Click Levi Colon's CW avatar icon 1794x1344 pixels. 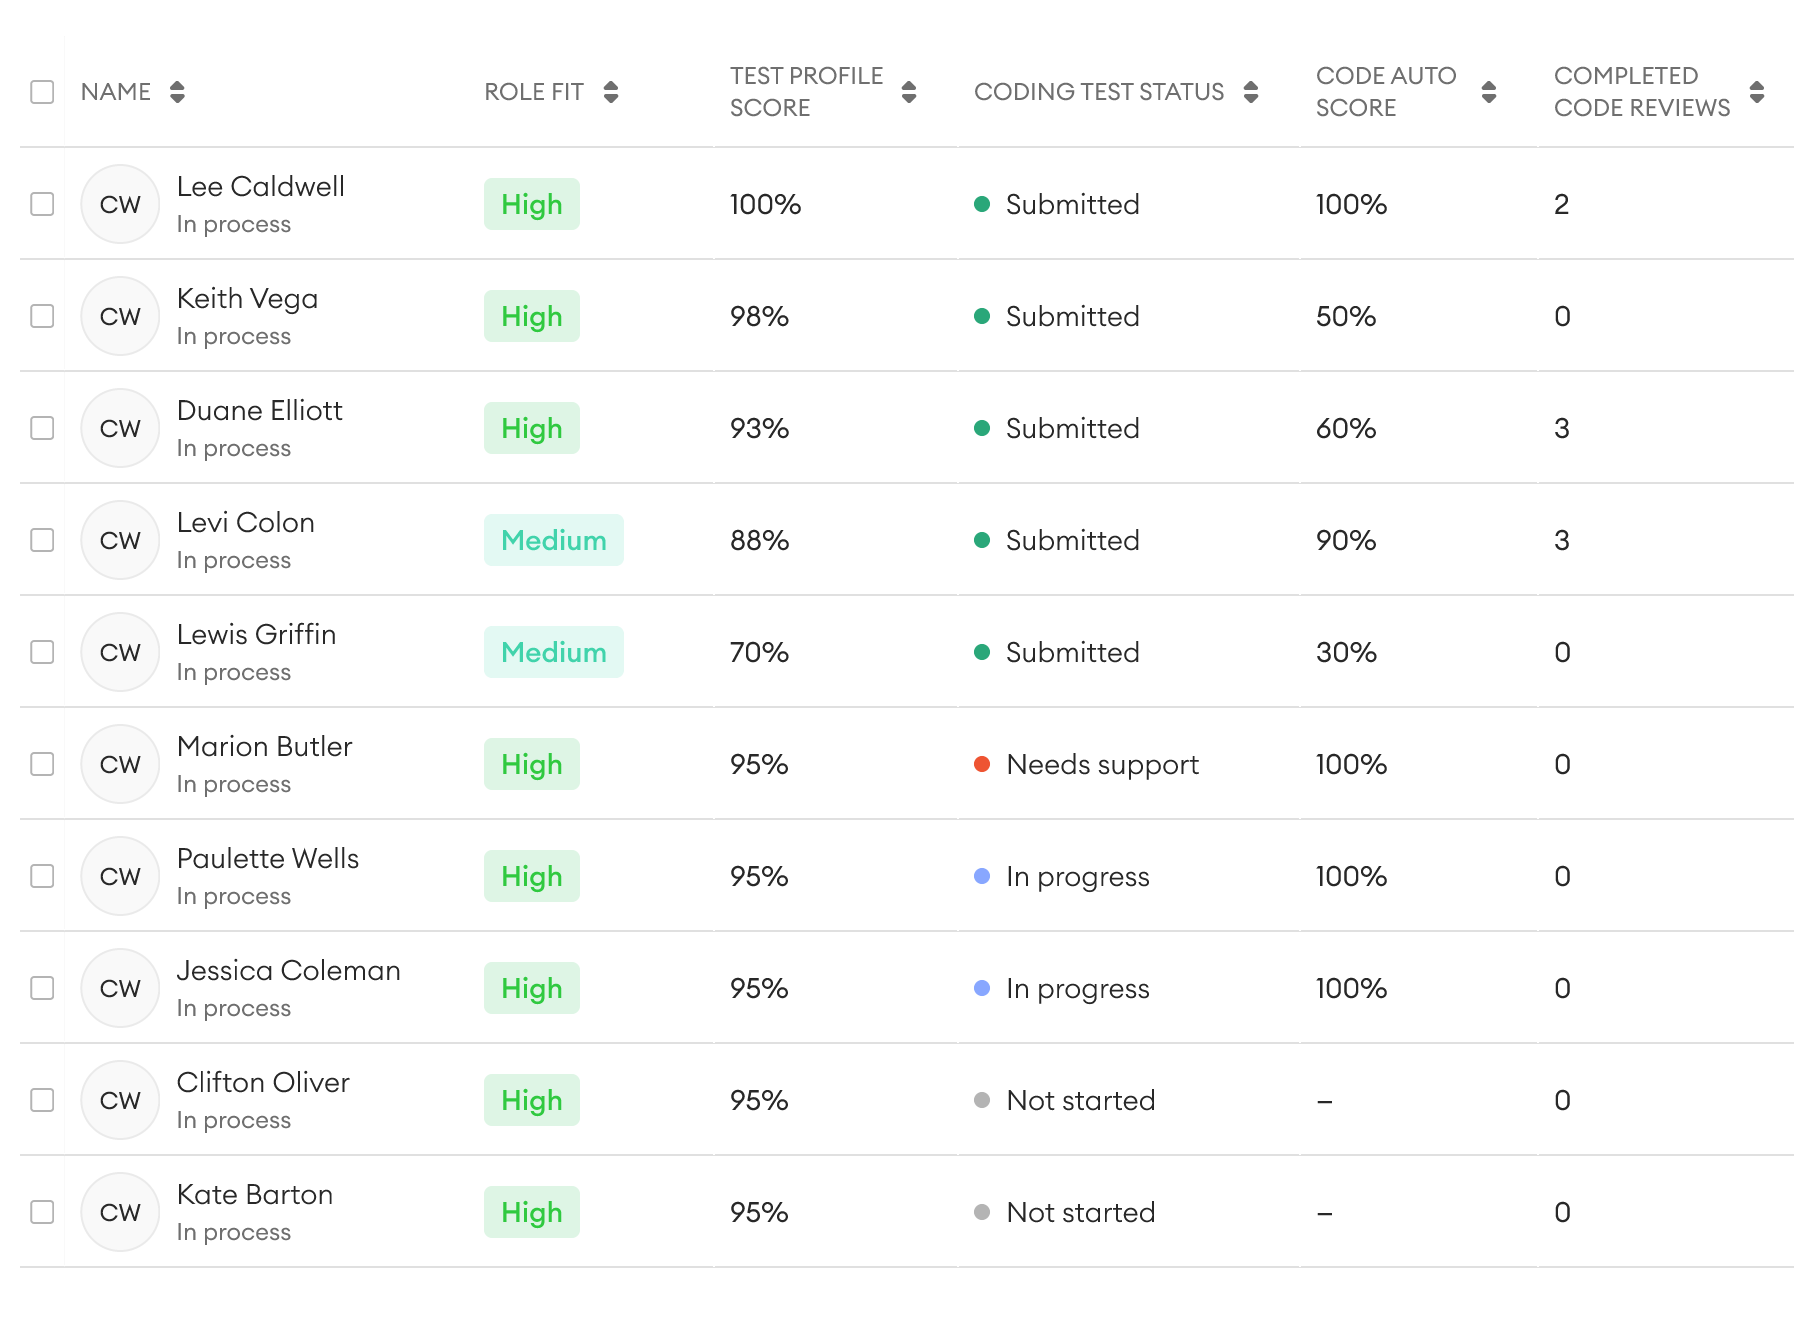tap(120, 540)
